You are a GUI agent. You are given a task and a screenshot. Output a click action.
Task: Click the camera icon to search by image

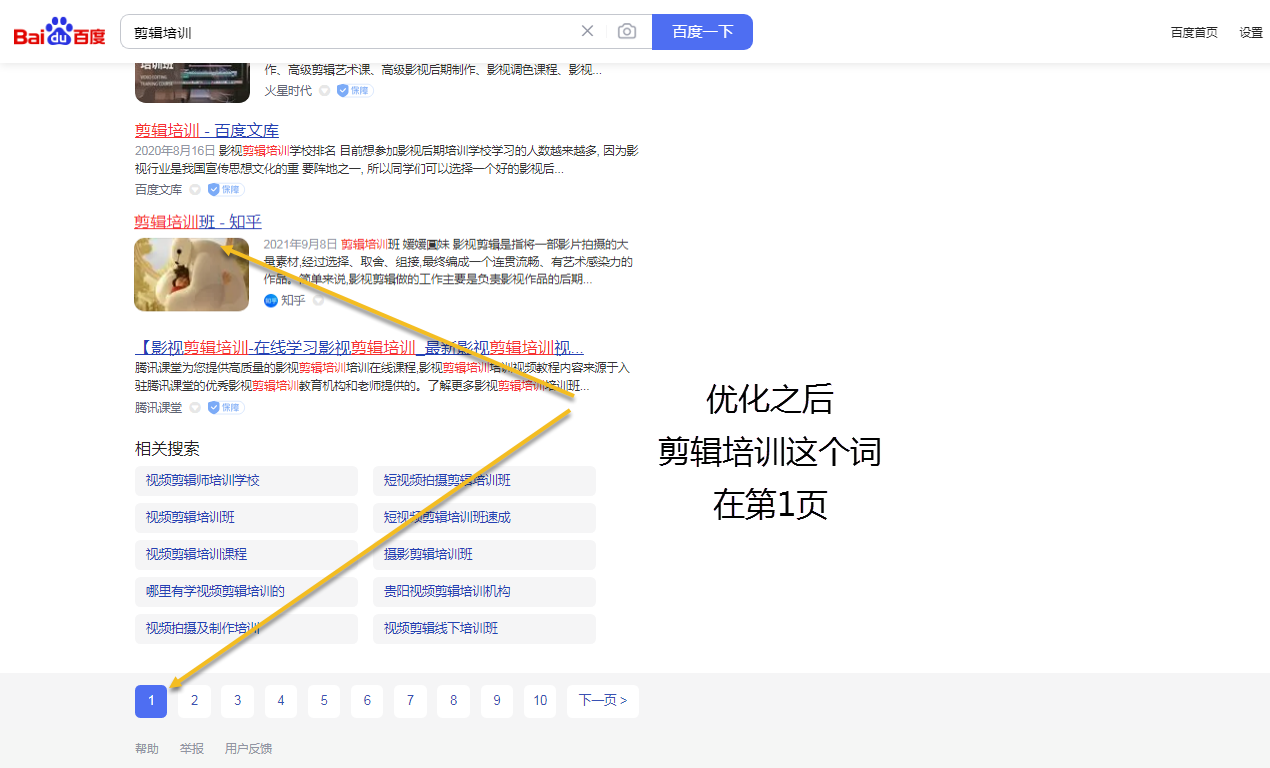[x=627, y=31]
